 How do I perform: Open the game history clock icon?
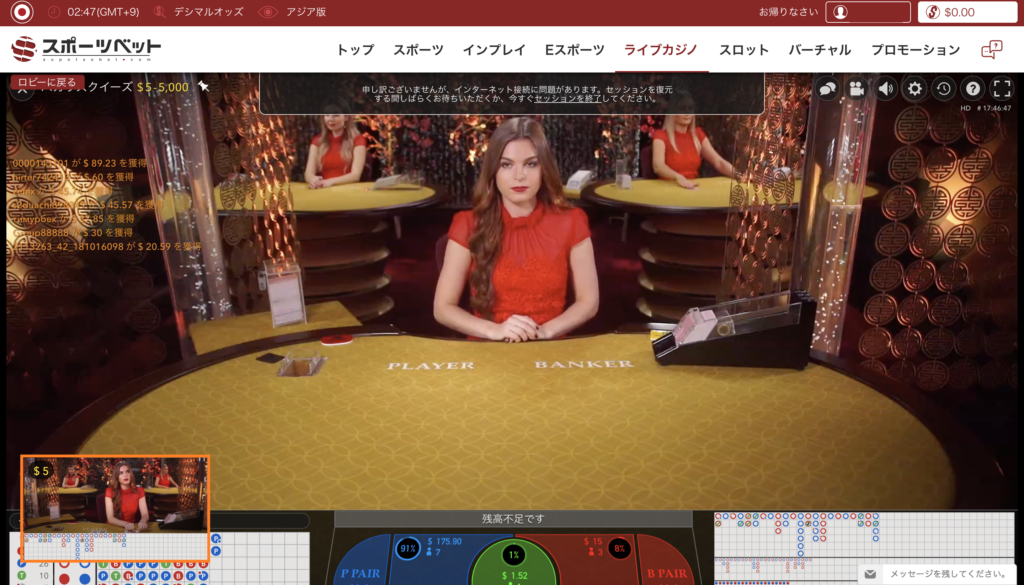[x=943, y=88]
